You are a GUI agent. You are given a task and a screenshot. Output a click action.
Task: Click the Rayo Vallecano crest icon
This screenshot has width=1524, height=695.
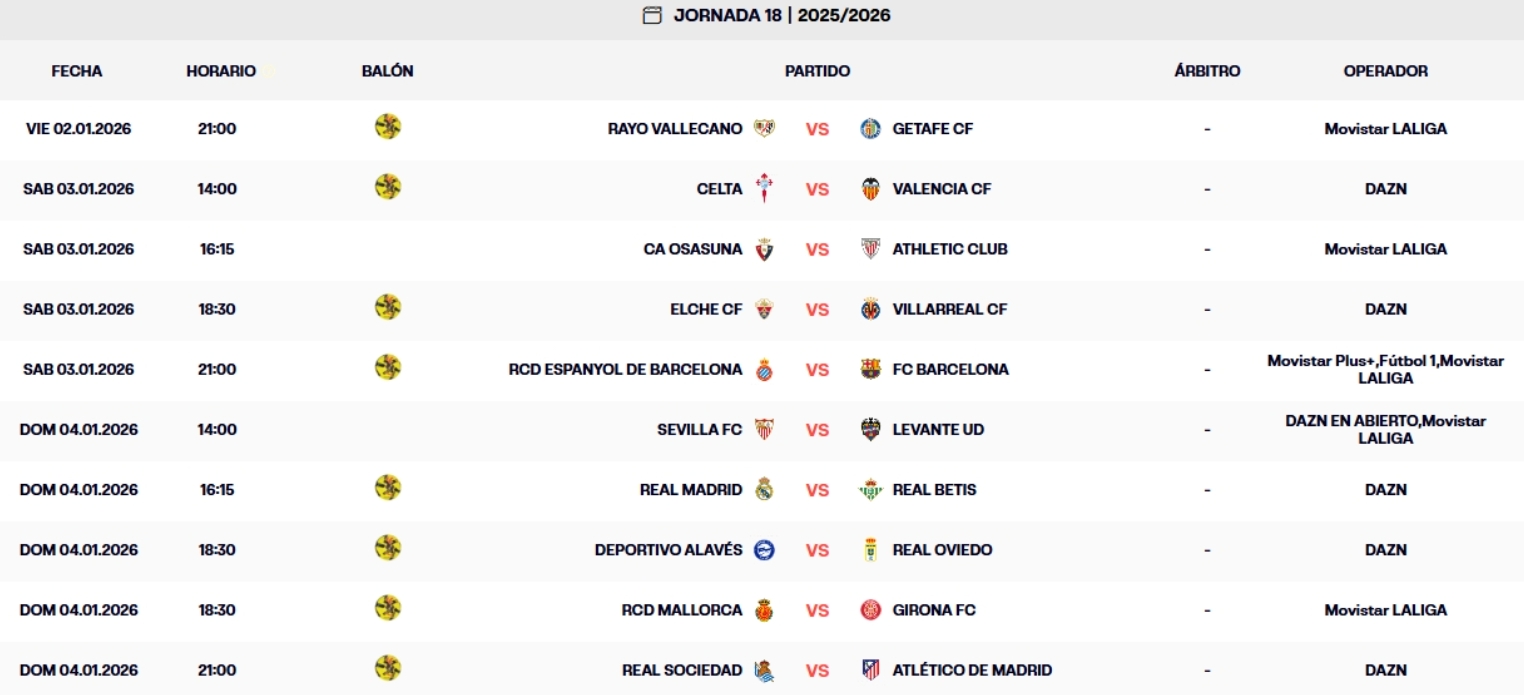(762, 128)
